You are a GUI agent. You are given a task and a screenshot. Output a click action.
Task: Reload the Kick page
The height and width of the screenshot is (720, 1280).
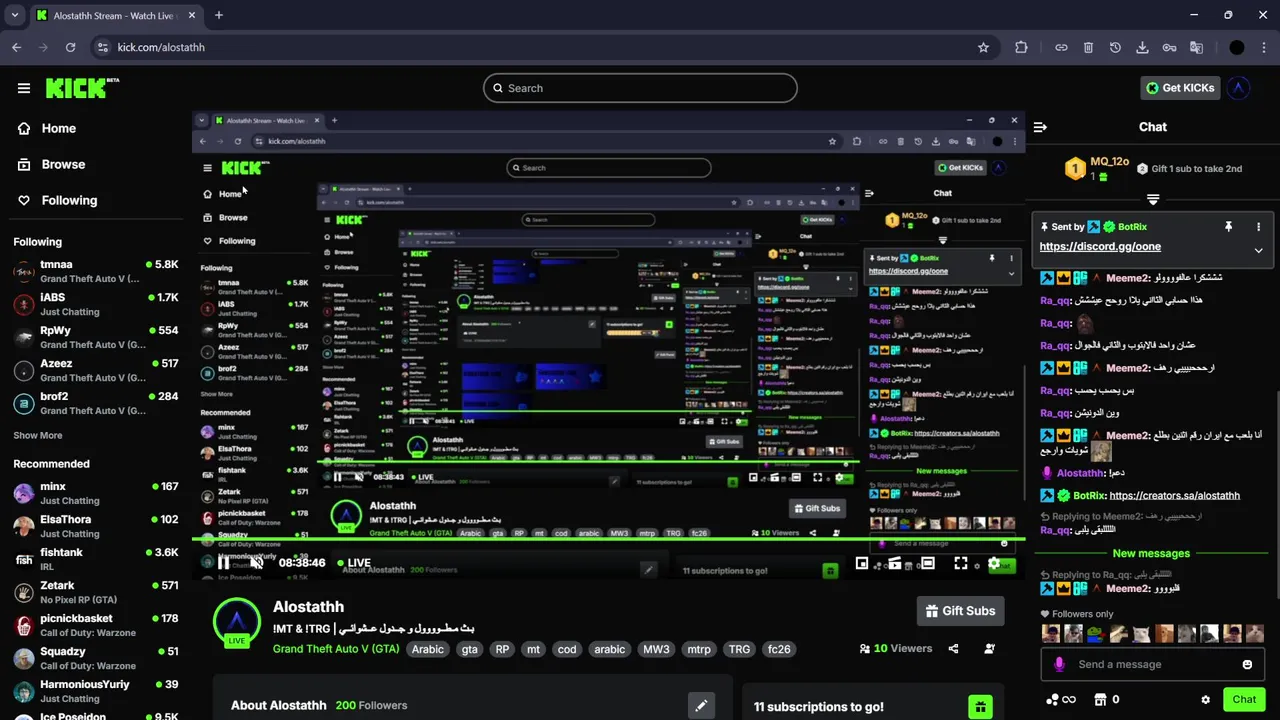70,47
